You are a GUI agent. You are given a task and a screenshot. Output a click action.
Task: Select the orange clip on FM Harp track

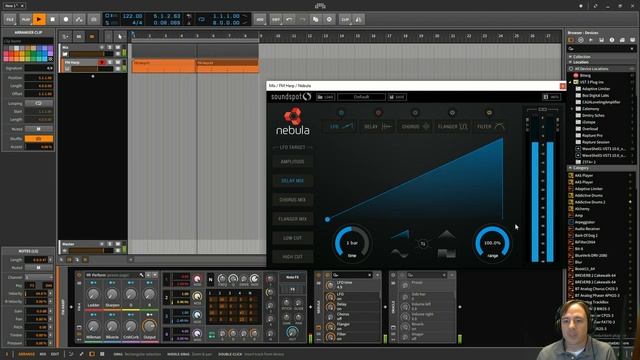(x=163, y=66)
